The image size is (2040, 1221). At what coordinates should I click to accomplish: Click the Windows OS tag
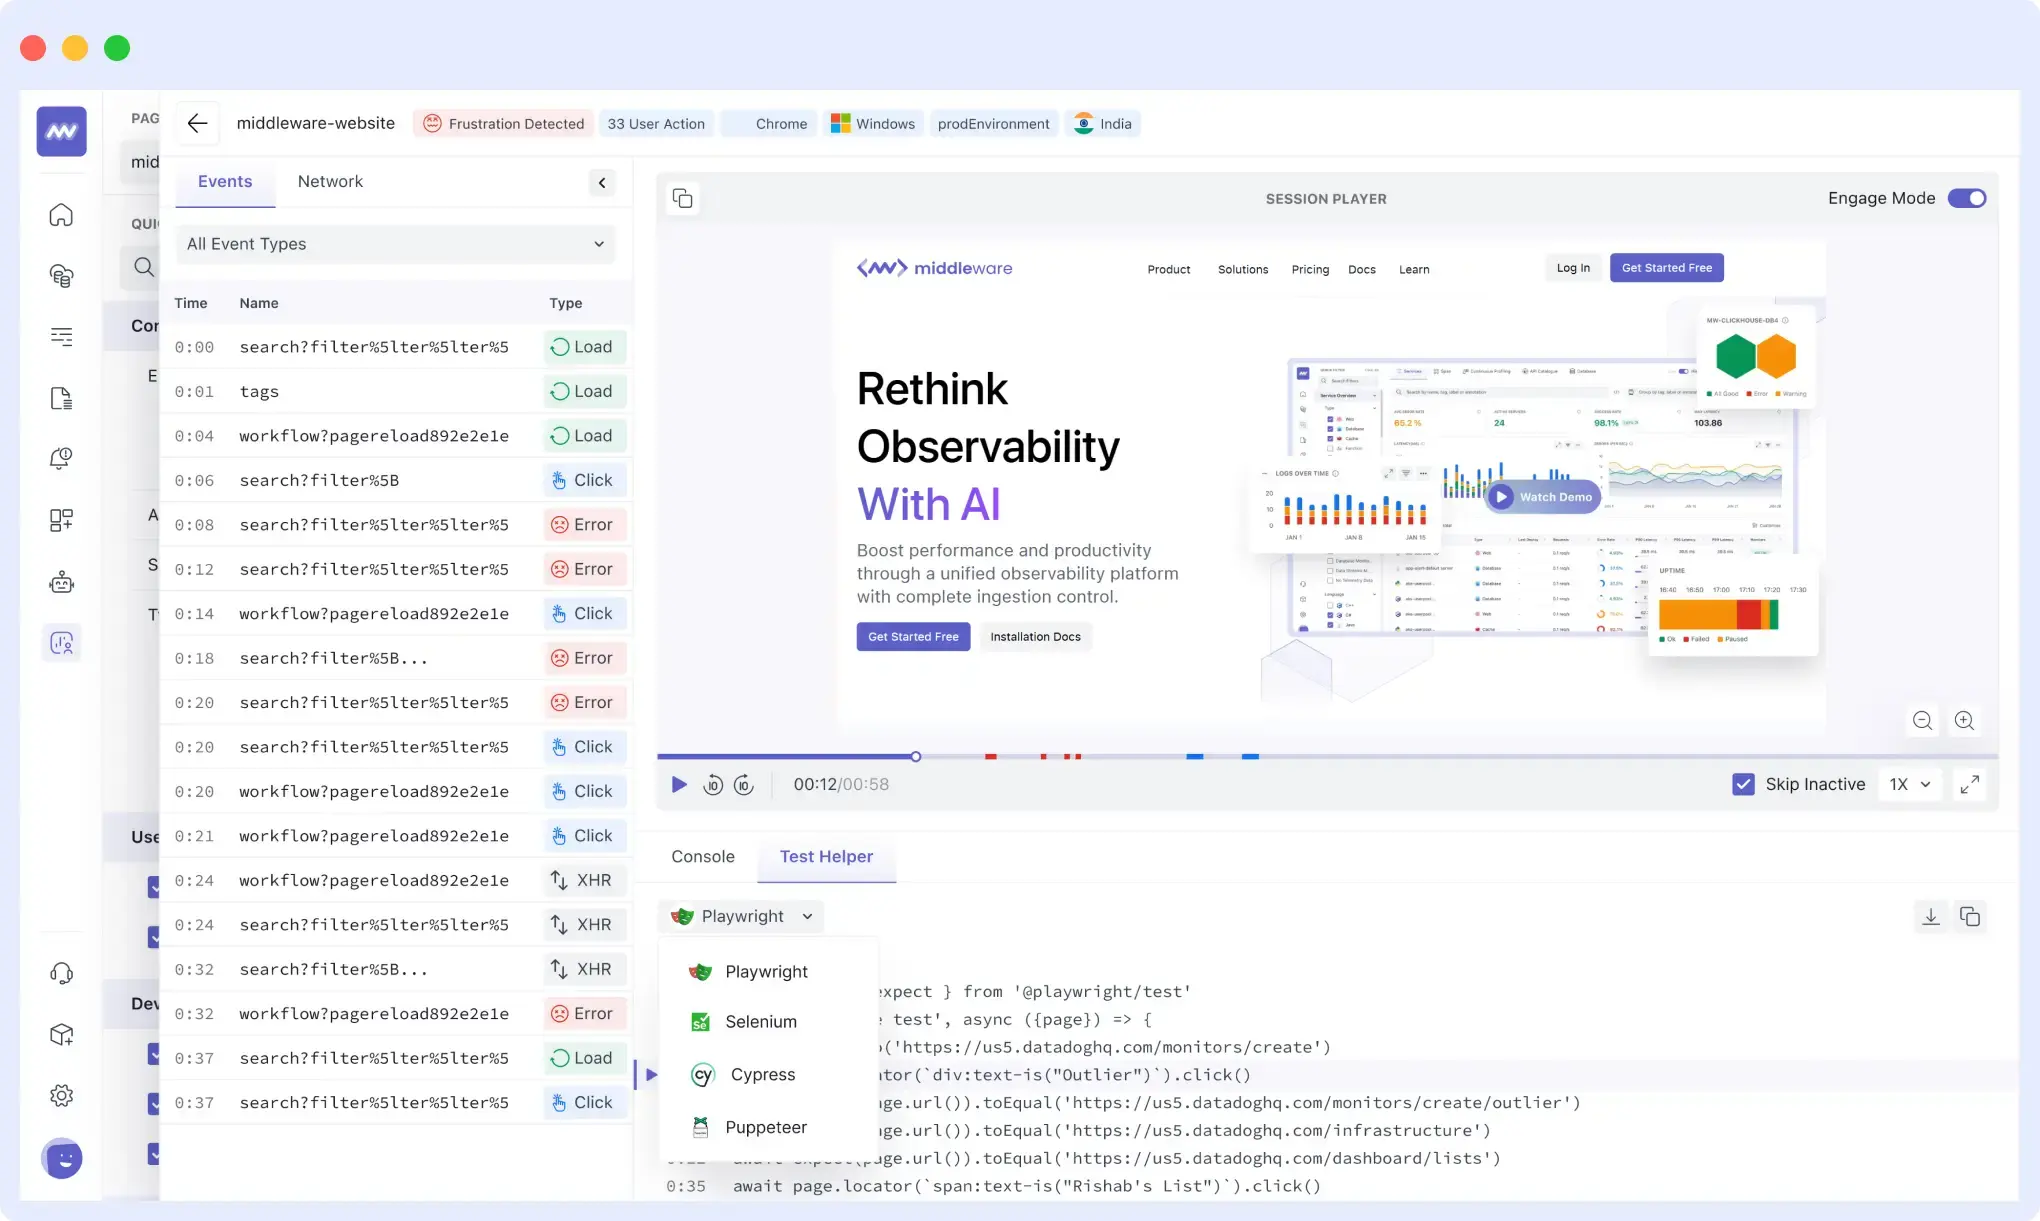coord(873,124)
